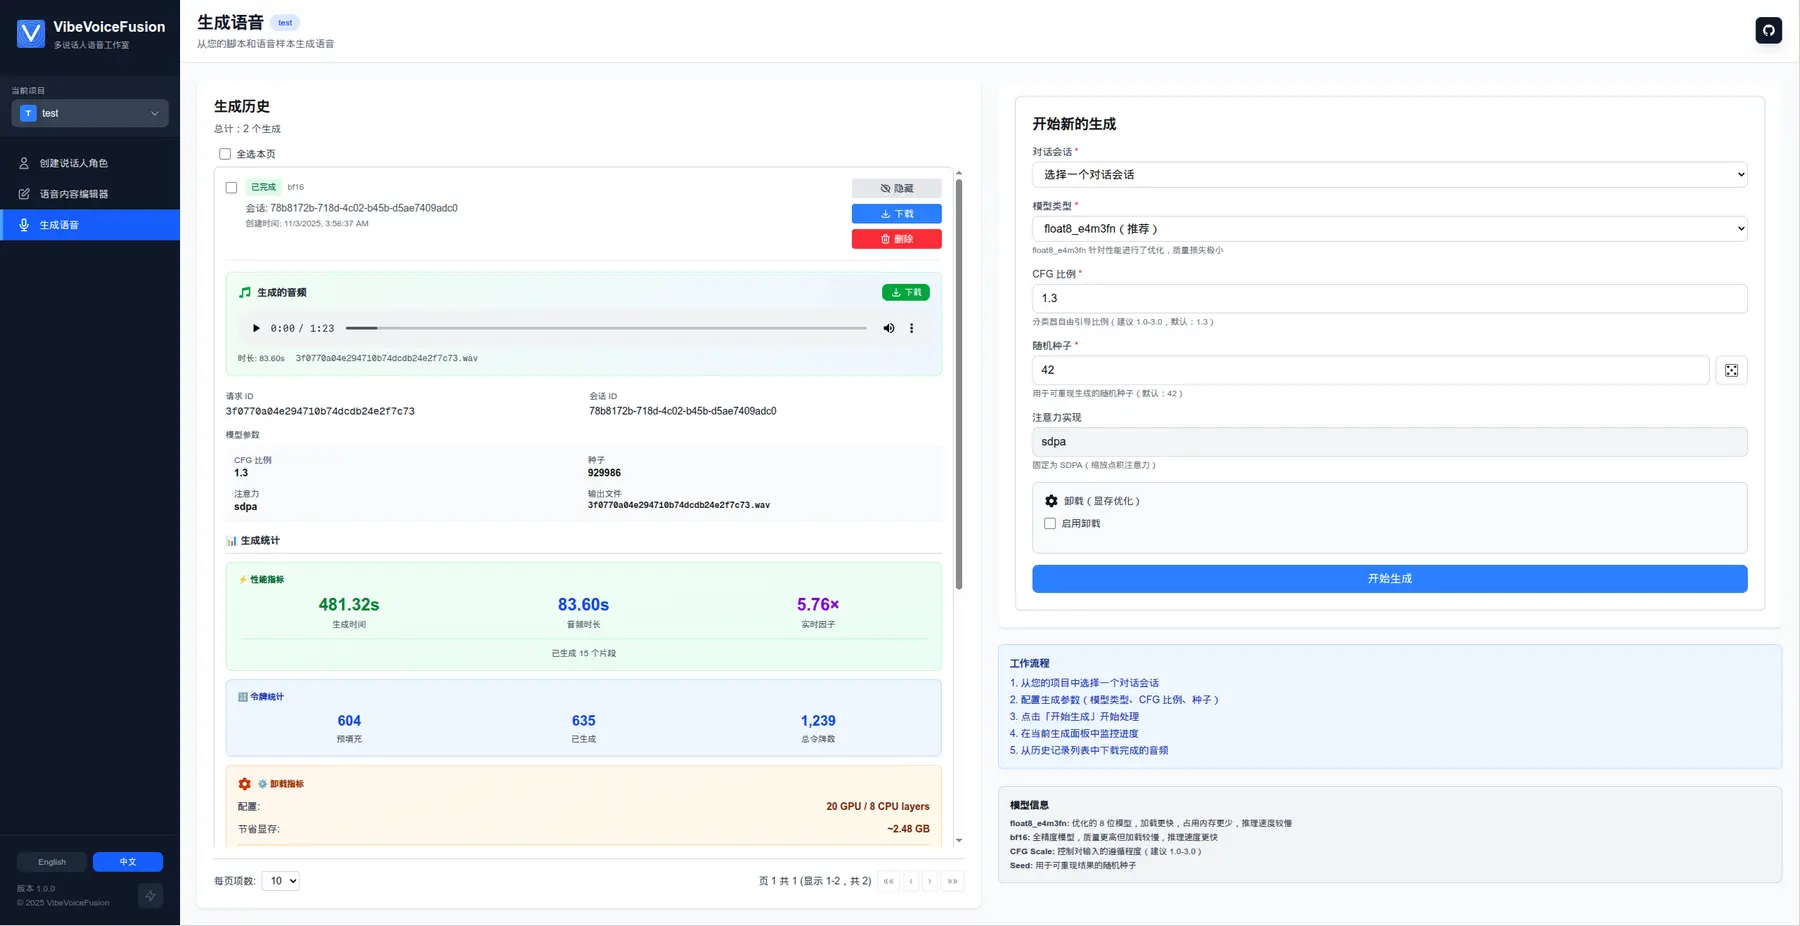Go to the last page of history
The image size is (1800, 926).
pos(952,881)
